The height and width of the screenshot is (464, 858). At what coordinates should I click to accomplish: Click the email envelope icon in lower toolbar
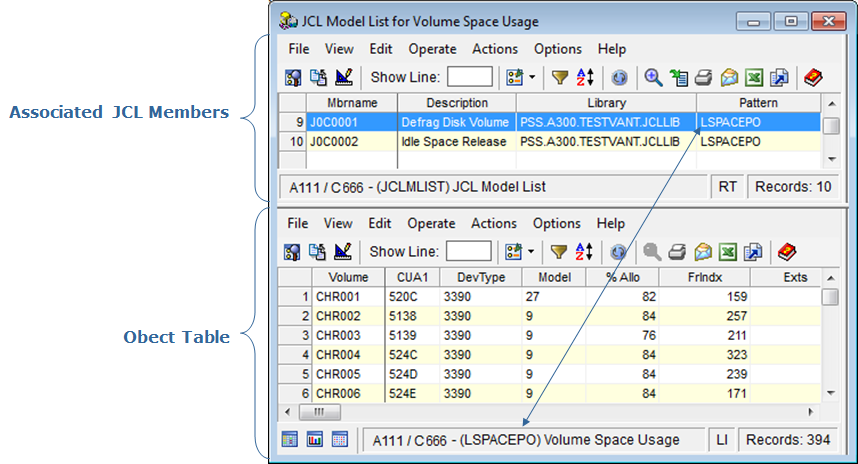coord(702,252)
